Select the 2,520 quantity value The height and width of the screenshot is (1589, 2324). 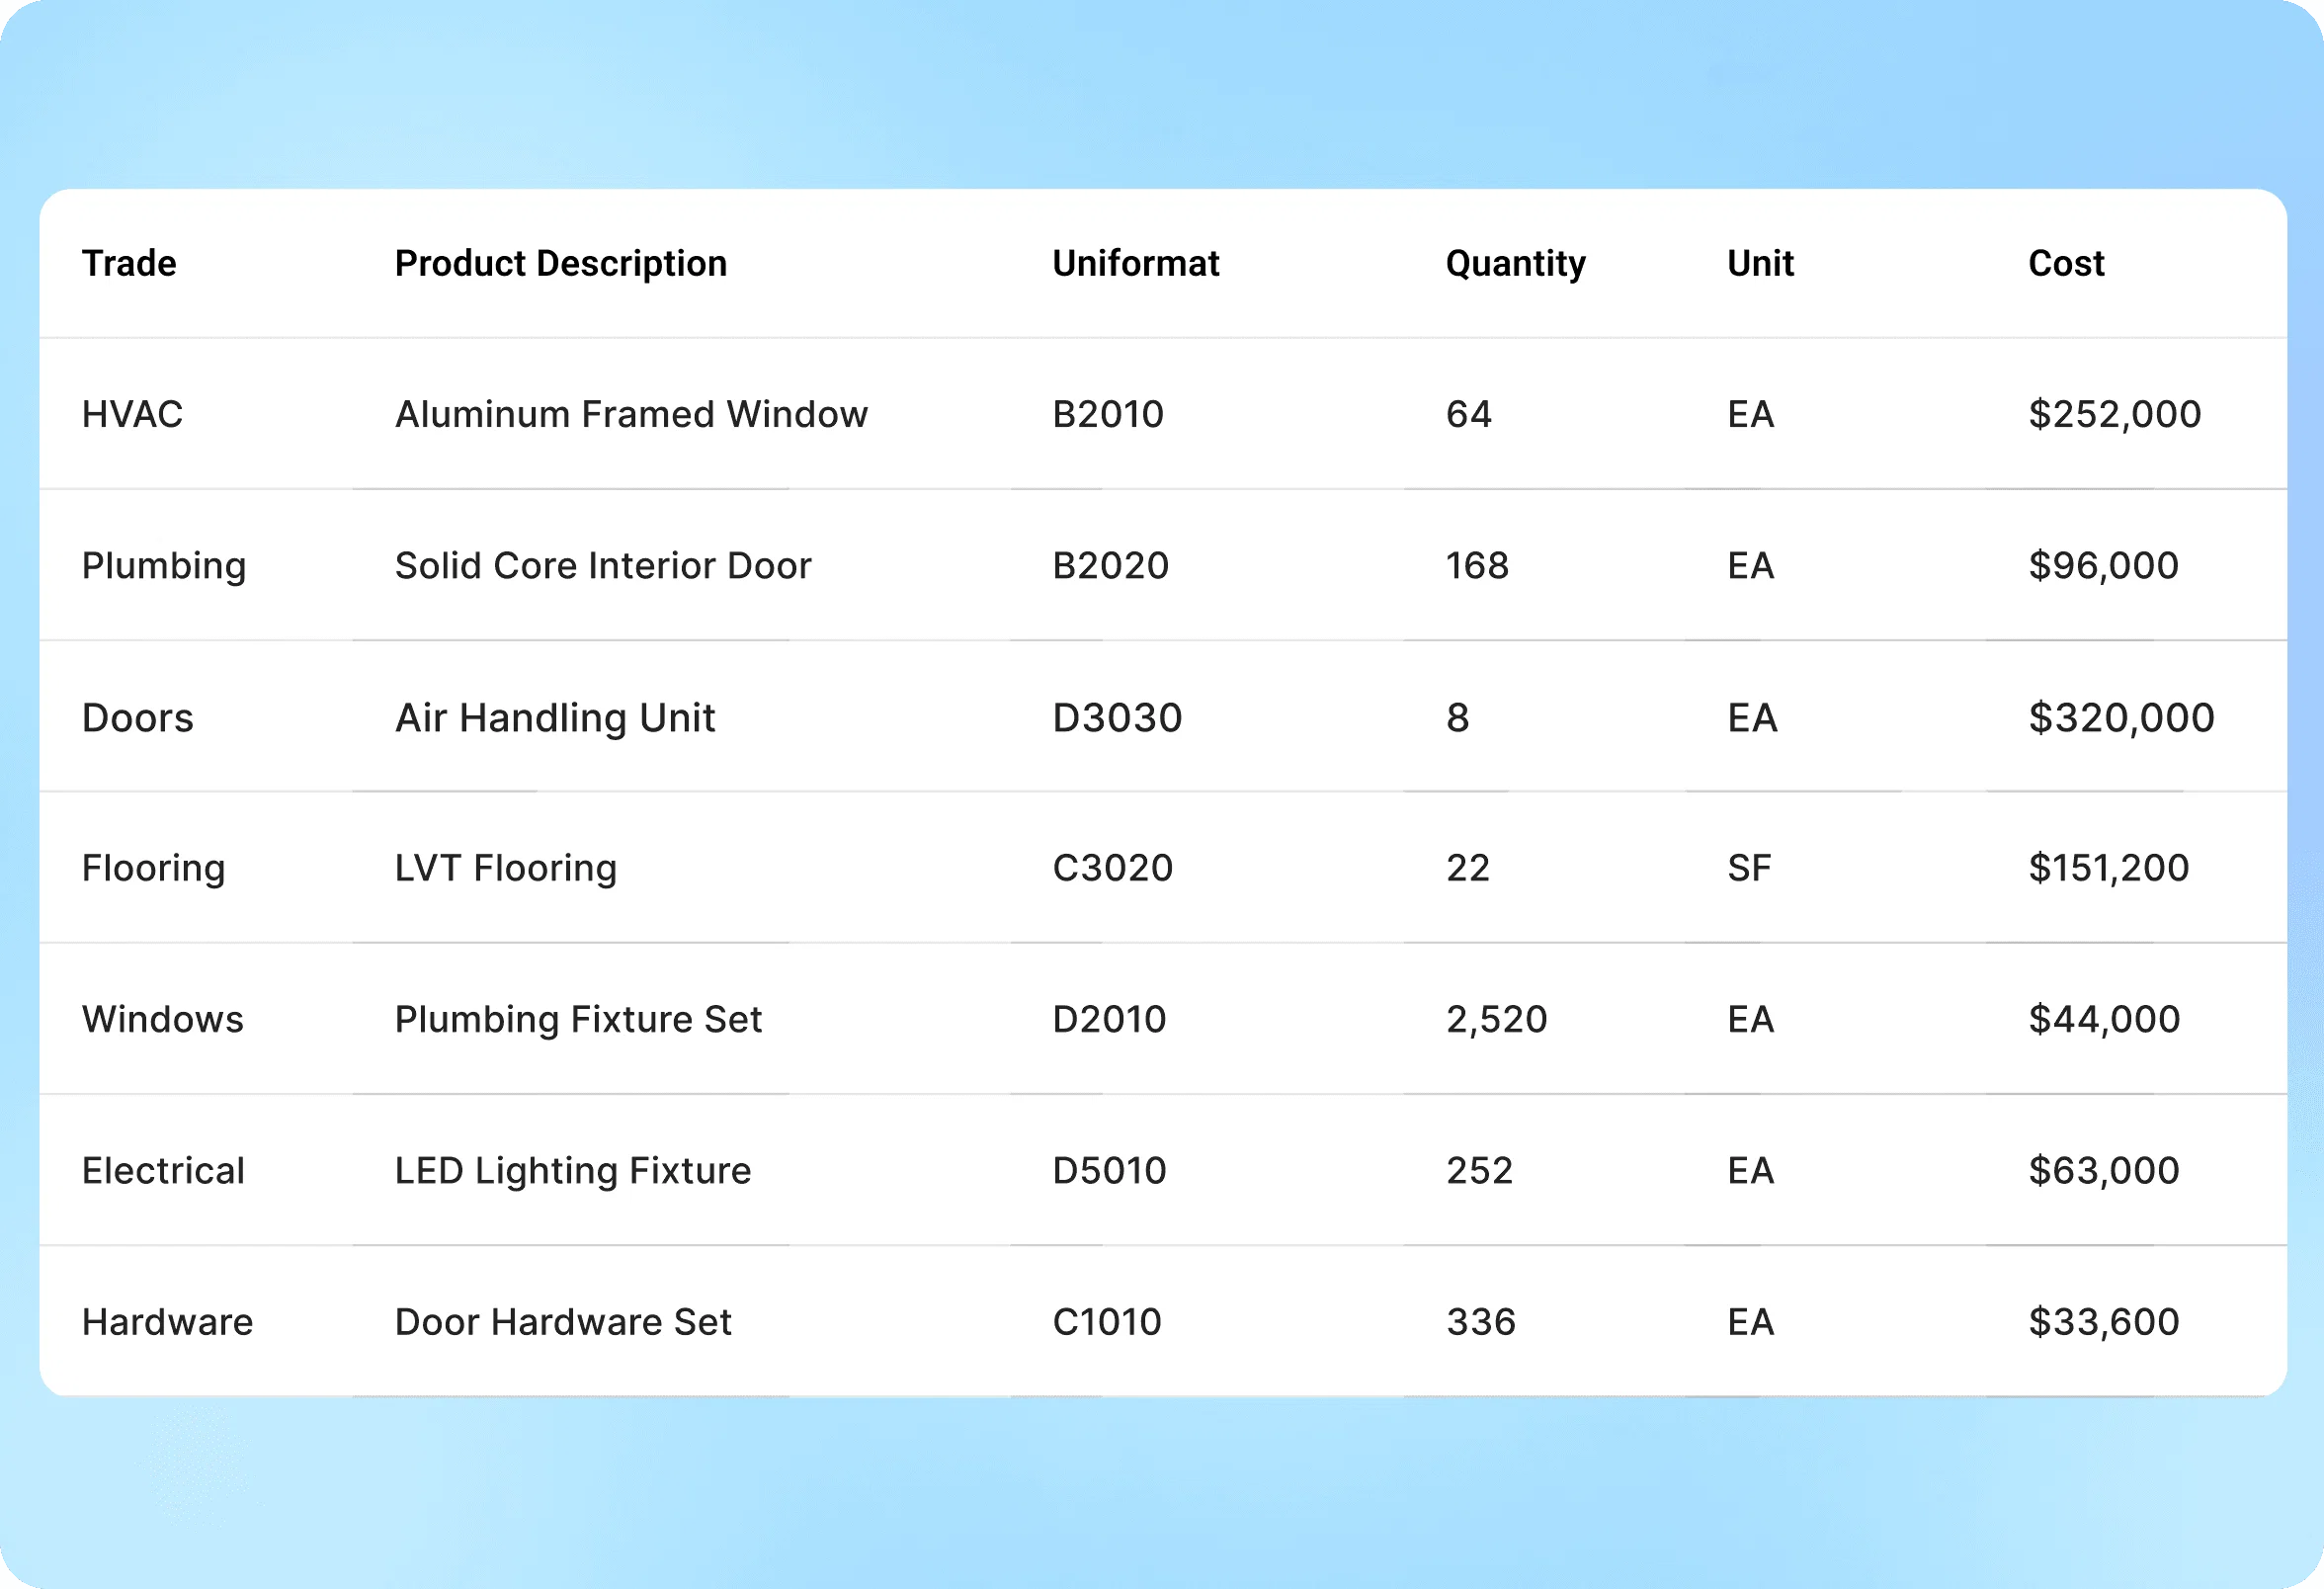tap(1496, 1020)
